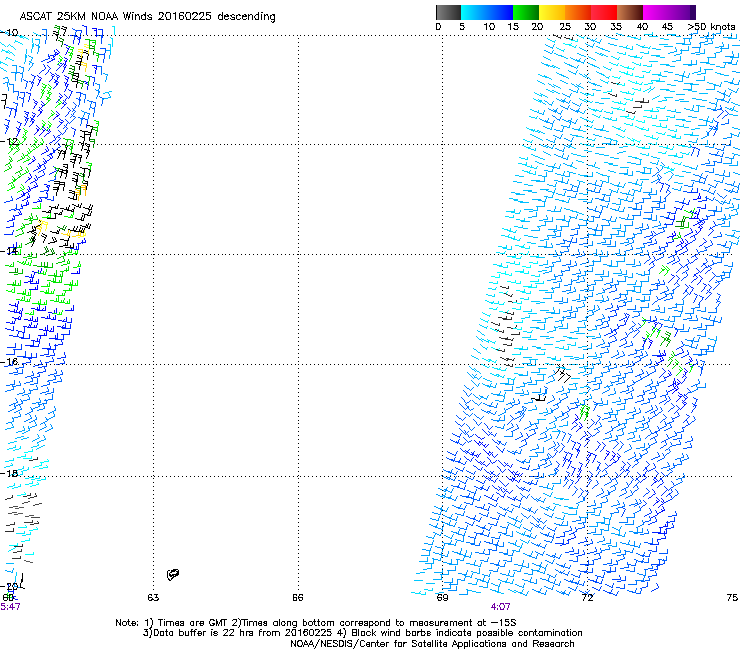Screen dimensions: 740x650
Task: Click longitude label '72' on bottom axis
Action: click(587, 598)
